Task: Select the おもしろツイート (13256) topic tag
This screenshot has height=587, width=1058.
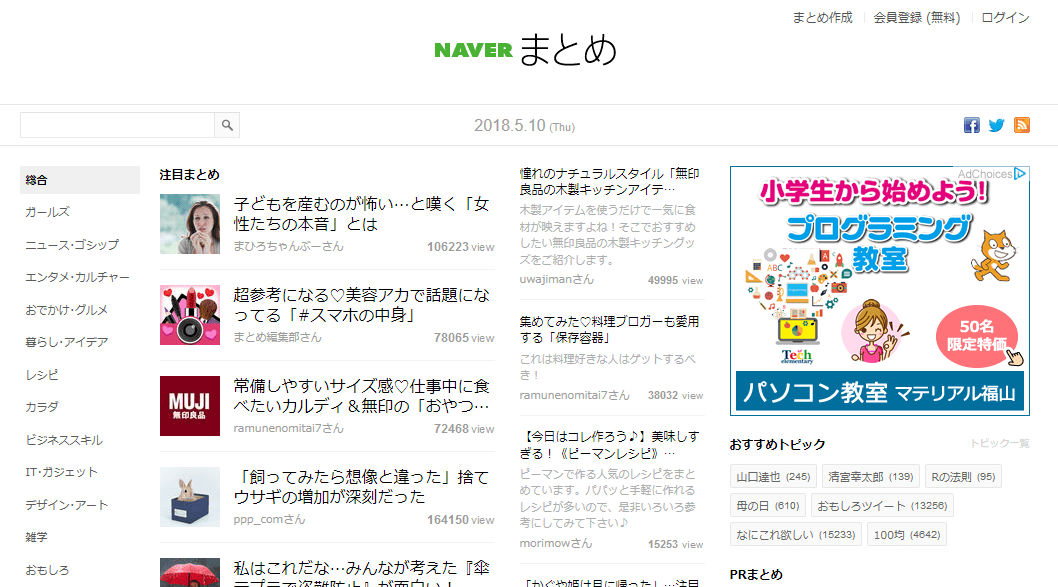Action: point(882,505)
